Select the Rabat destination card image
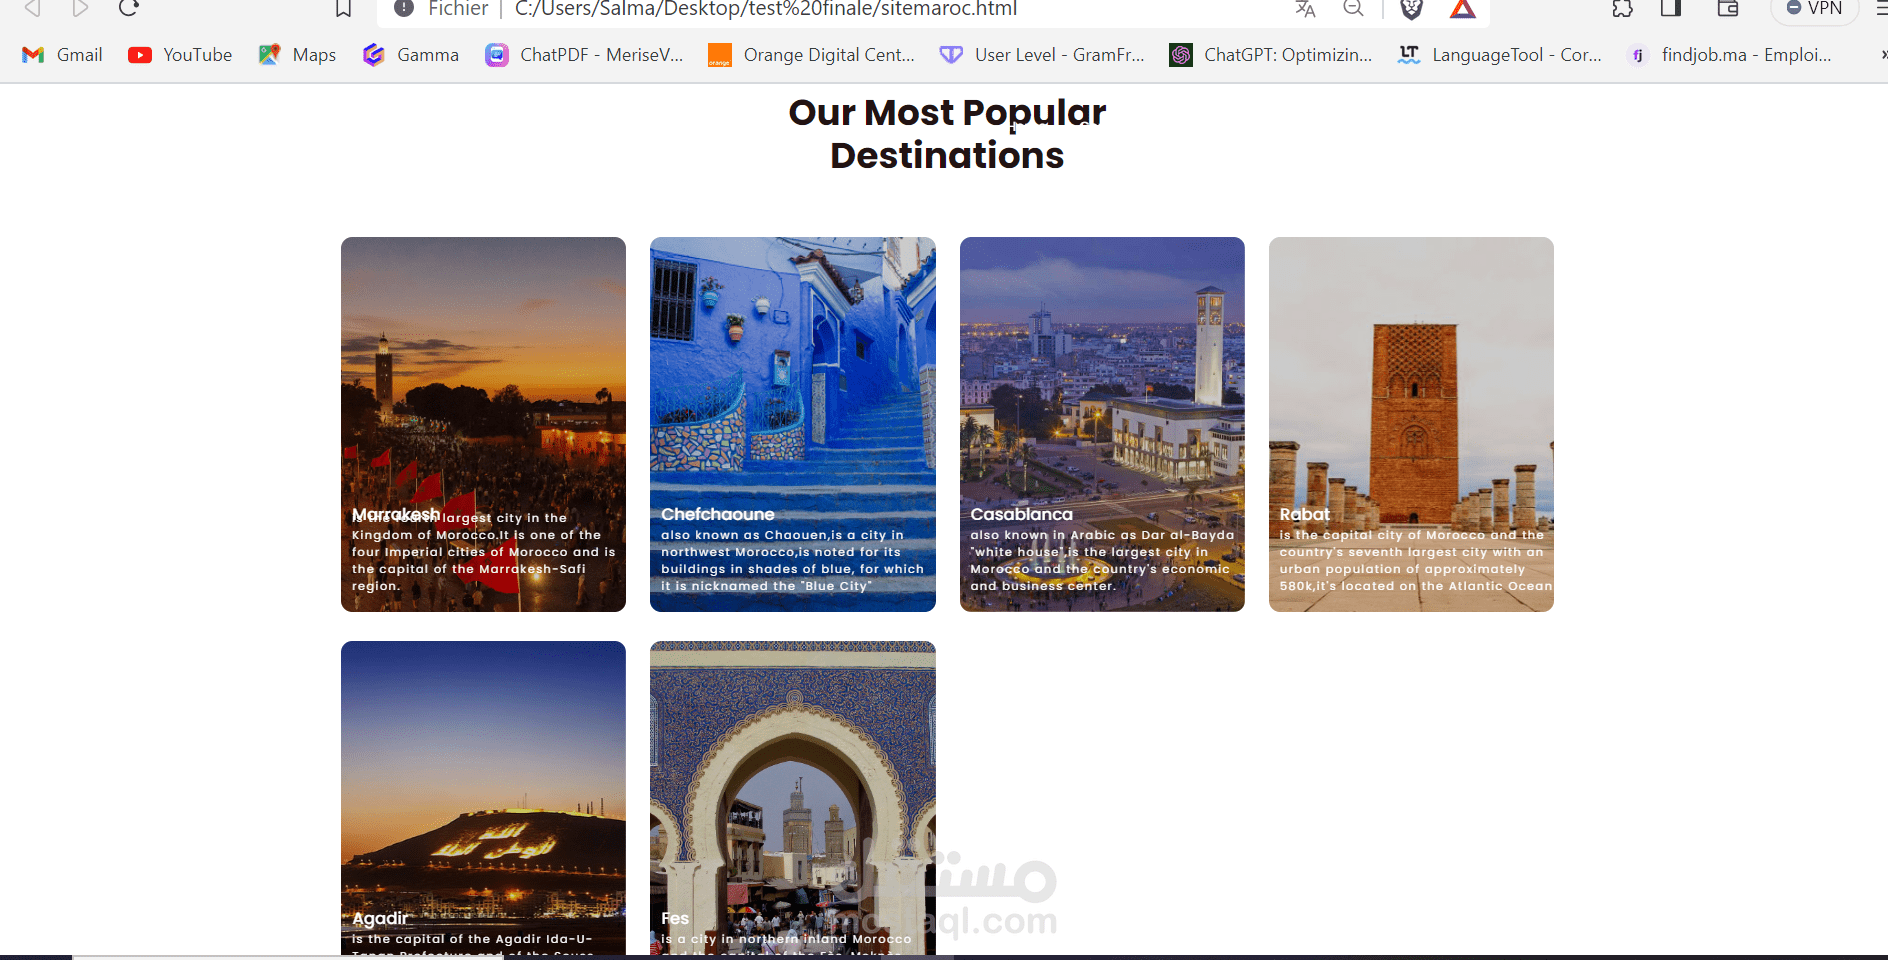The width and height of the screenshot is (1888, 960). 1411,424
